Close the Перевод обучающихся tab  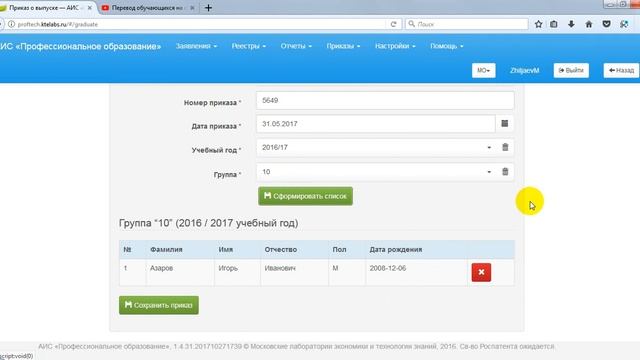[x=192, y=8]
